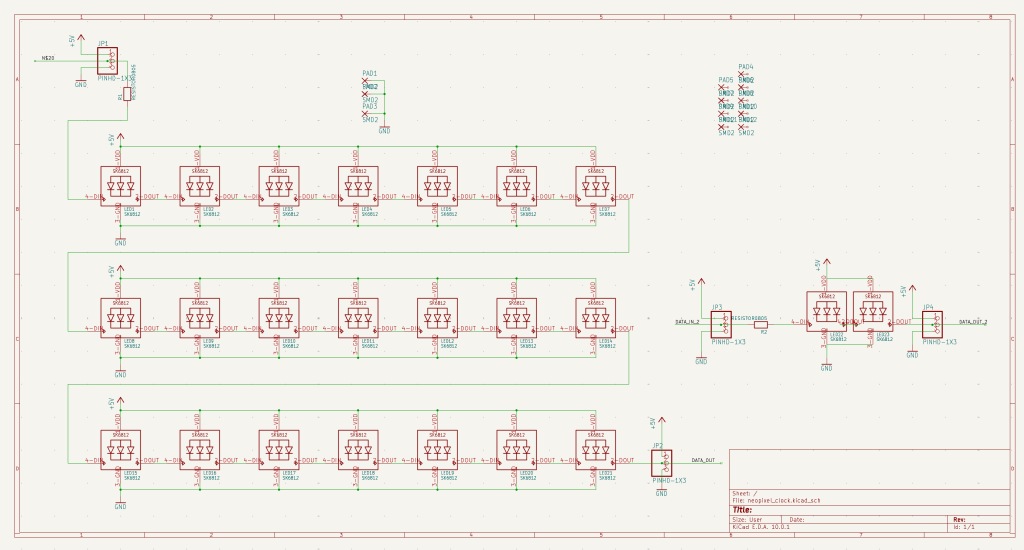The height and width of the screenshot is (550, 1024).
Task: Click the Rev: field in title block
Action: (959, 520)
